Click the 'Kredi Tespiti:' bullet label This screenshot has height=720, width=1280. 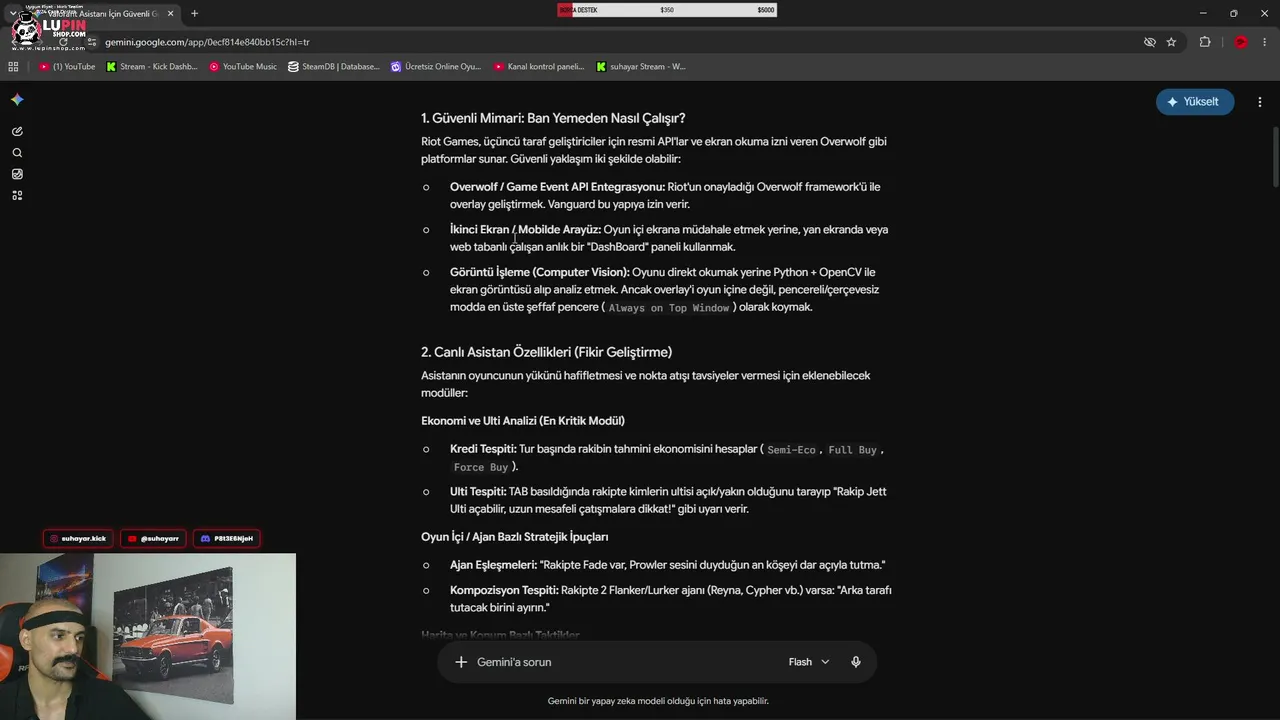tap(483, 449)
